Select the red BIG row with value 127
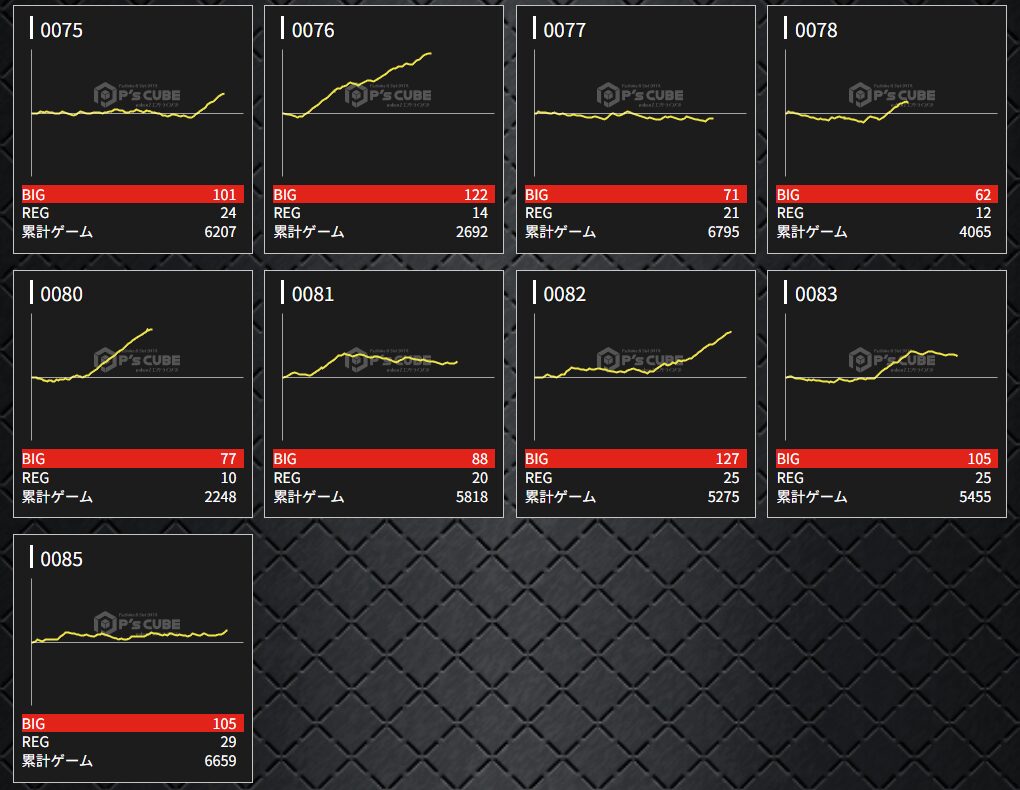Viewport: 1020px width, 790px height. [635, 459]
